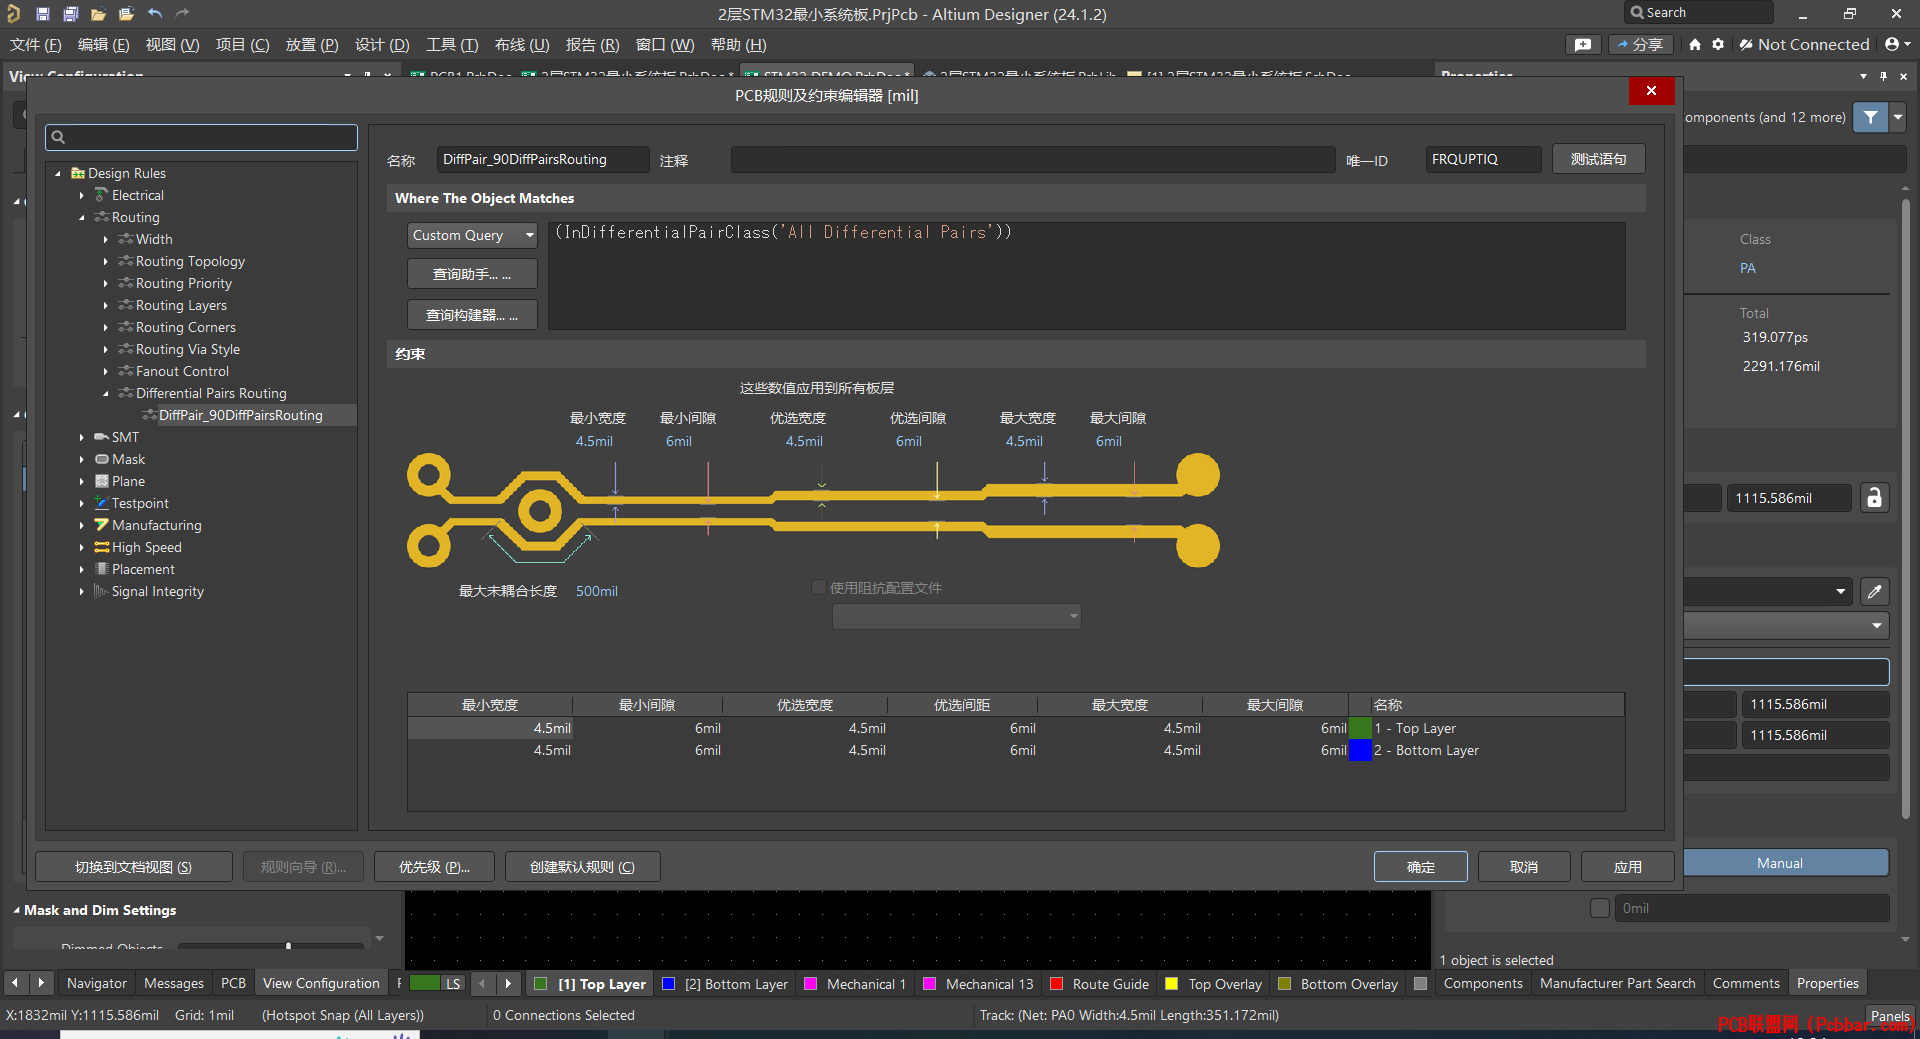The width and height of the screenshot is (1920, 1039).
Task: Click the 测试语句 button
Action: [1598, 159]
